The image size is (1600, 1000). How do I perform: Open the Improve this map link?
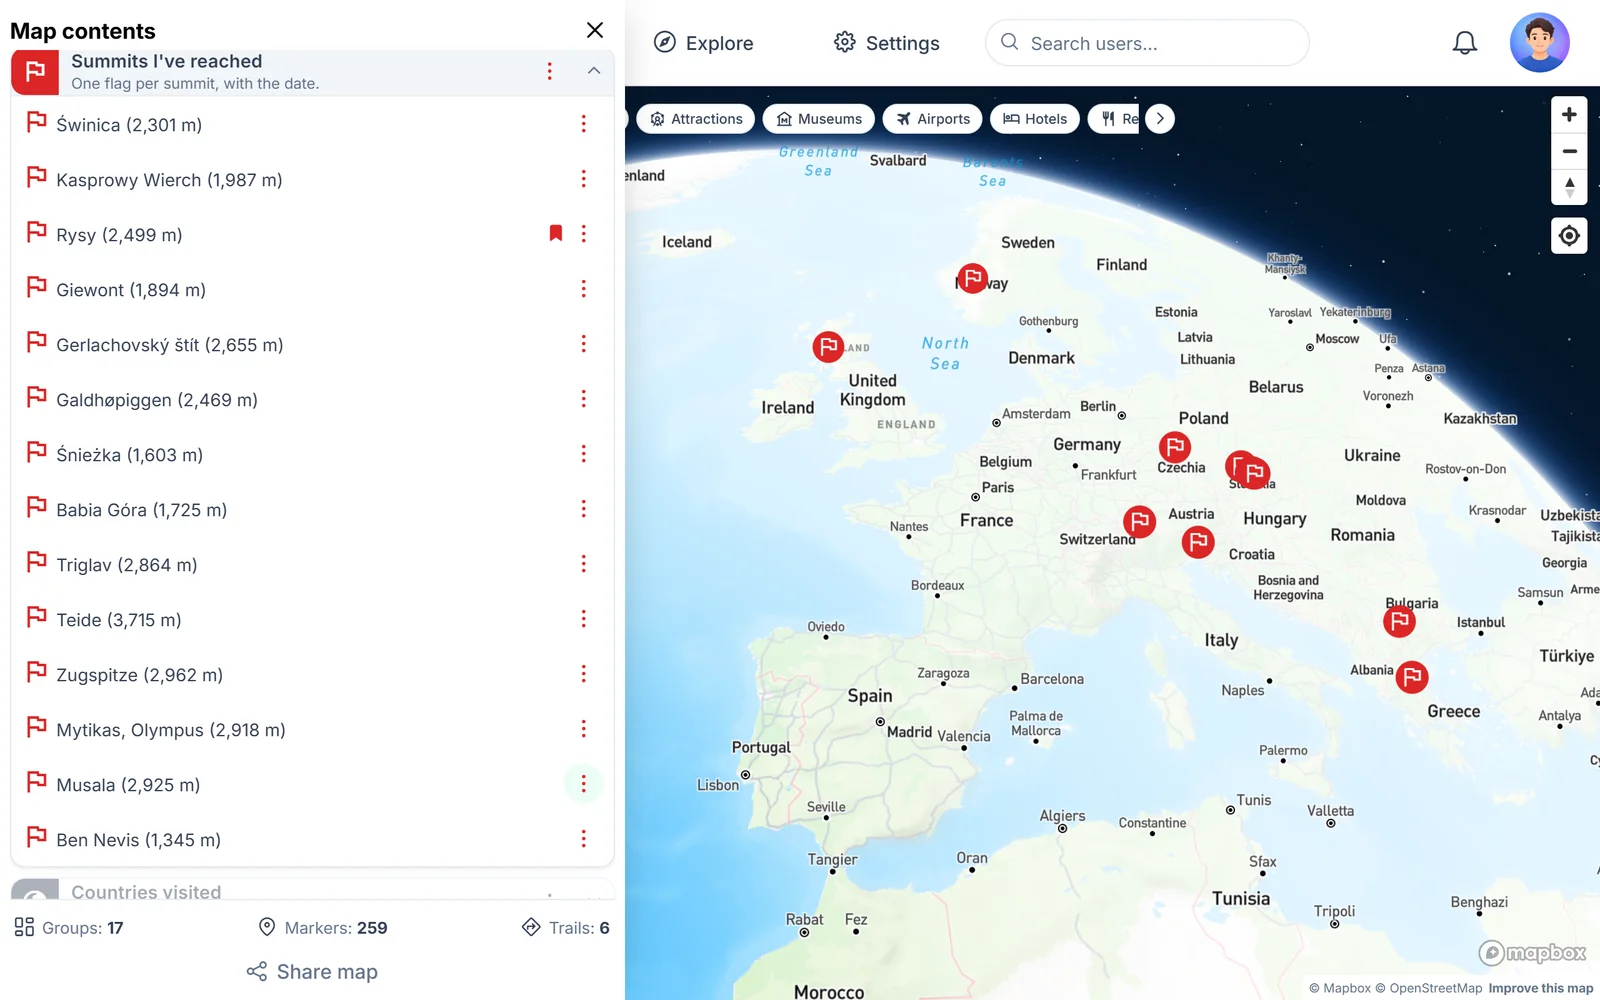(x=1541, y=988)
